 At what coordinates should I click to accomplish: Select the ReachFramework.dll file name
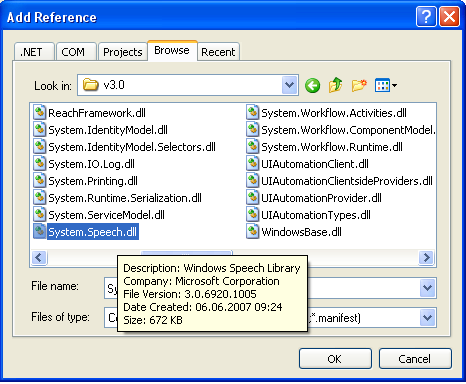(97, 113)
